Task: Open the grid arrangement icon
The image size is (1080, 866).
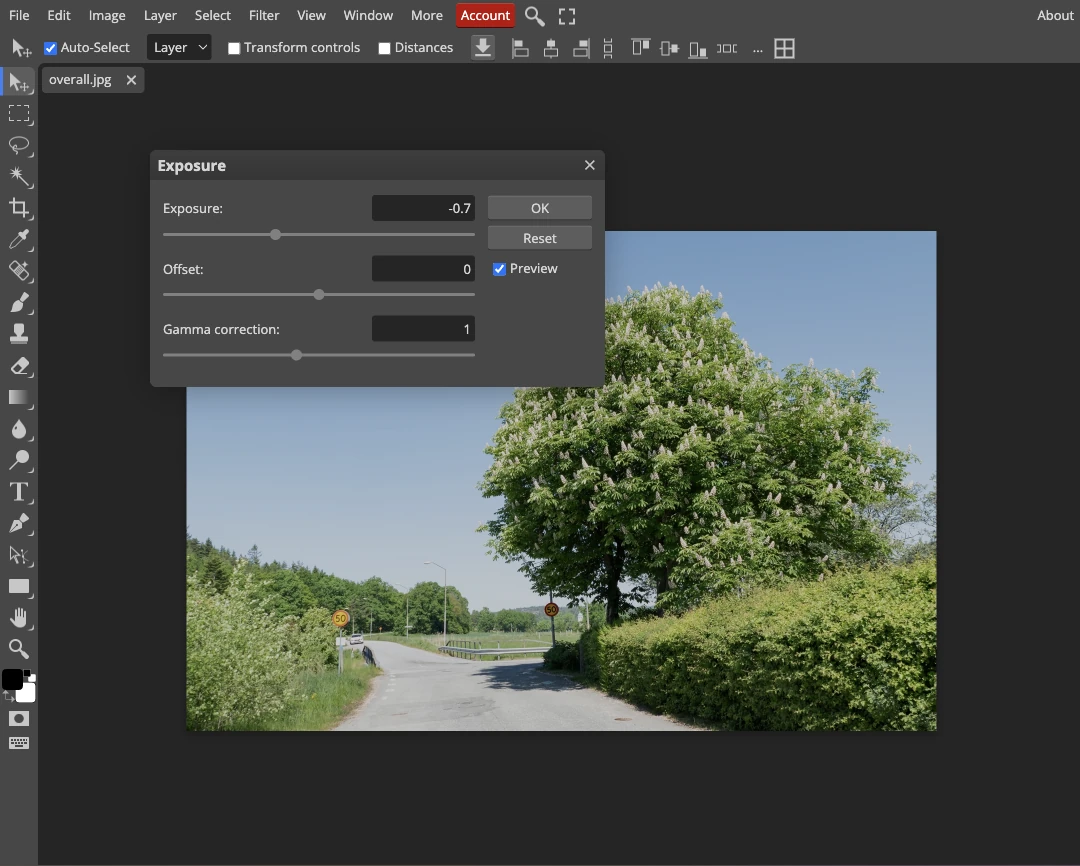Action: (785, 48)
